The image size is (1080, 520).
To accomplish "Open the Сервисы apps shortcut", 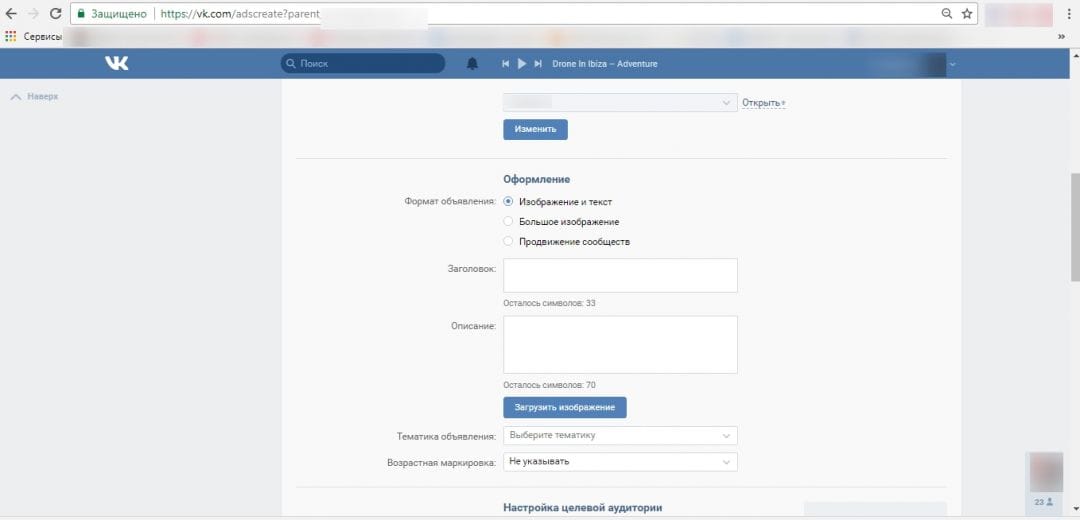I will point(34,37).
